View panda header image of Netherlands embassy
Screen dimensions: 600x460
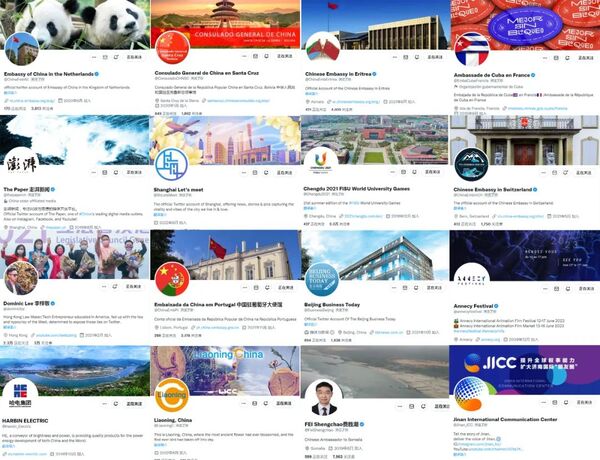point(75,24)
